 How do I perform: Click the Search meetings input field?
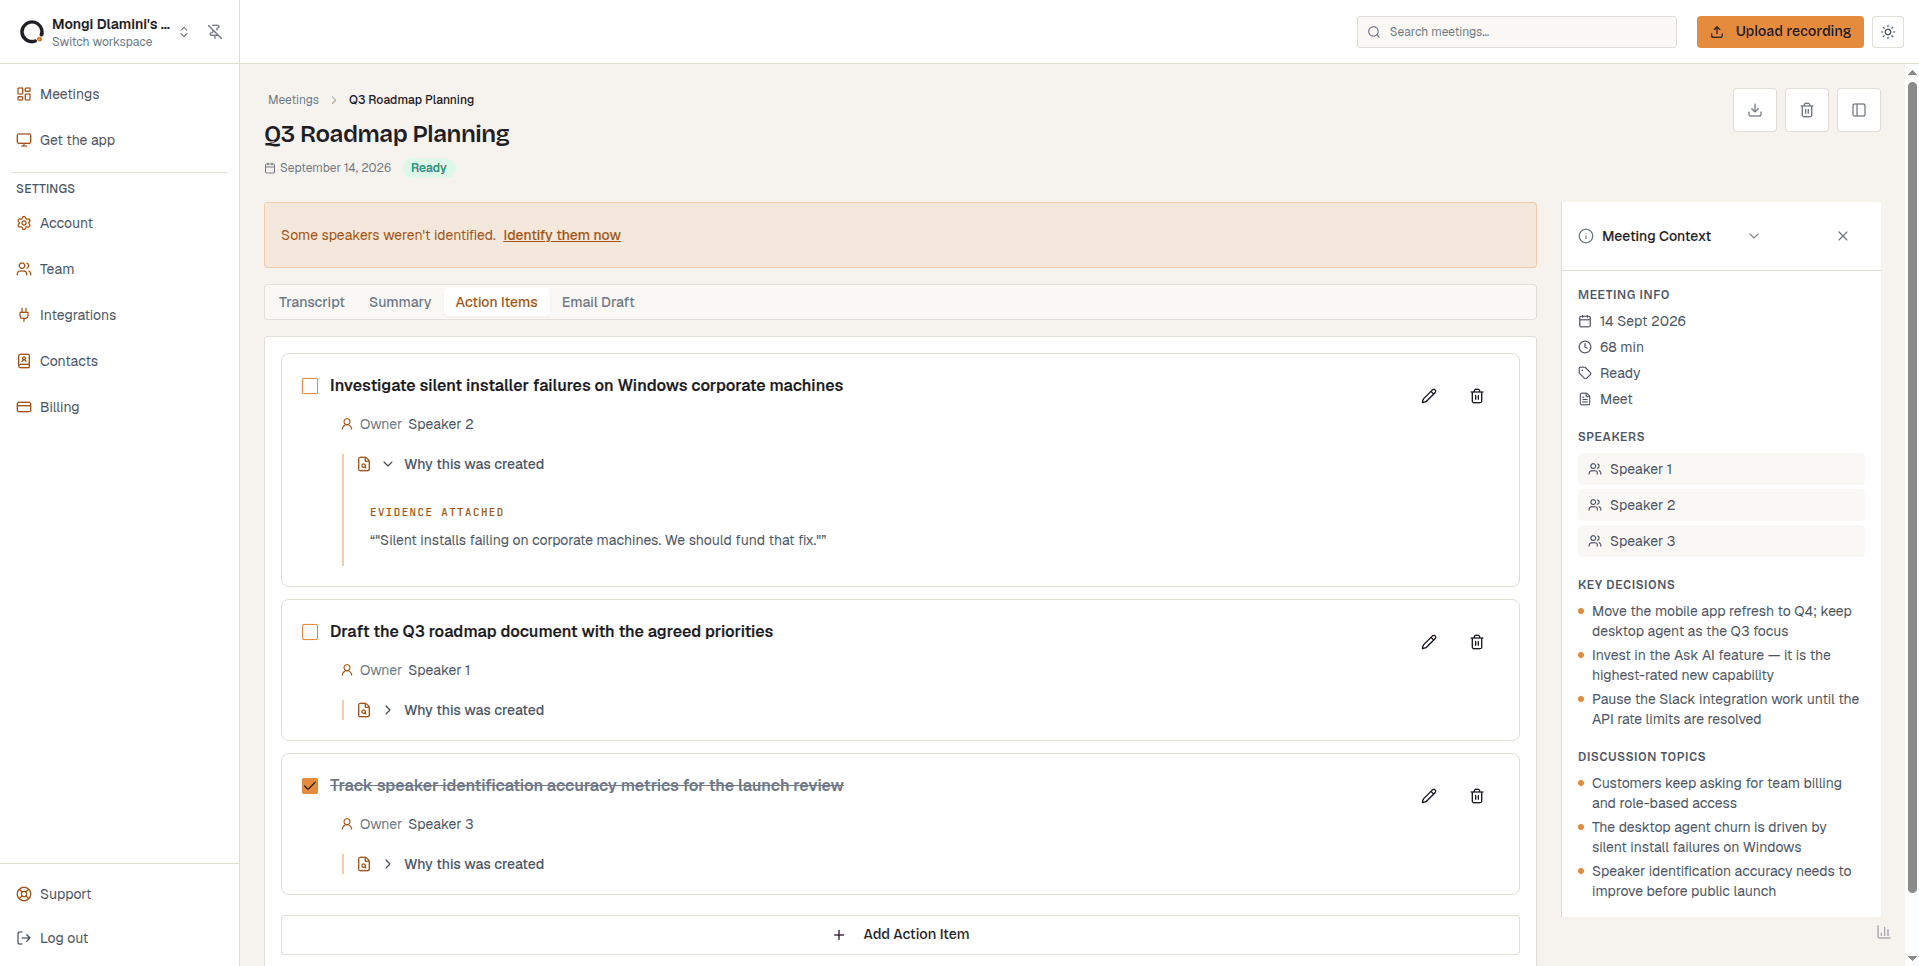click(1516, 32)
